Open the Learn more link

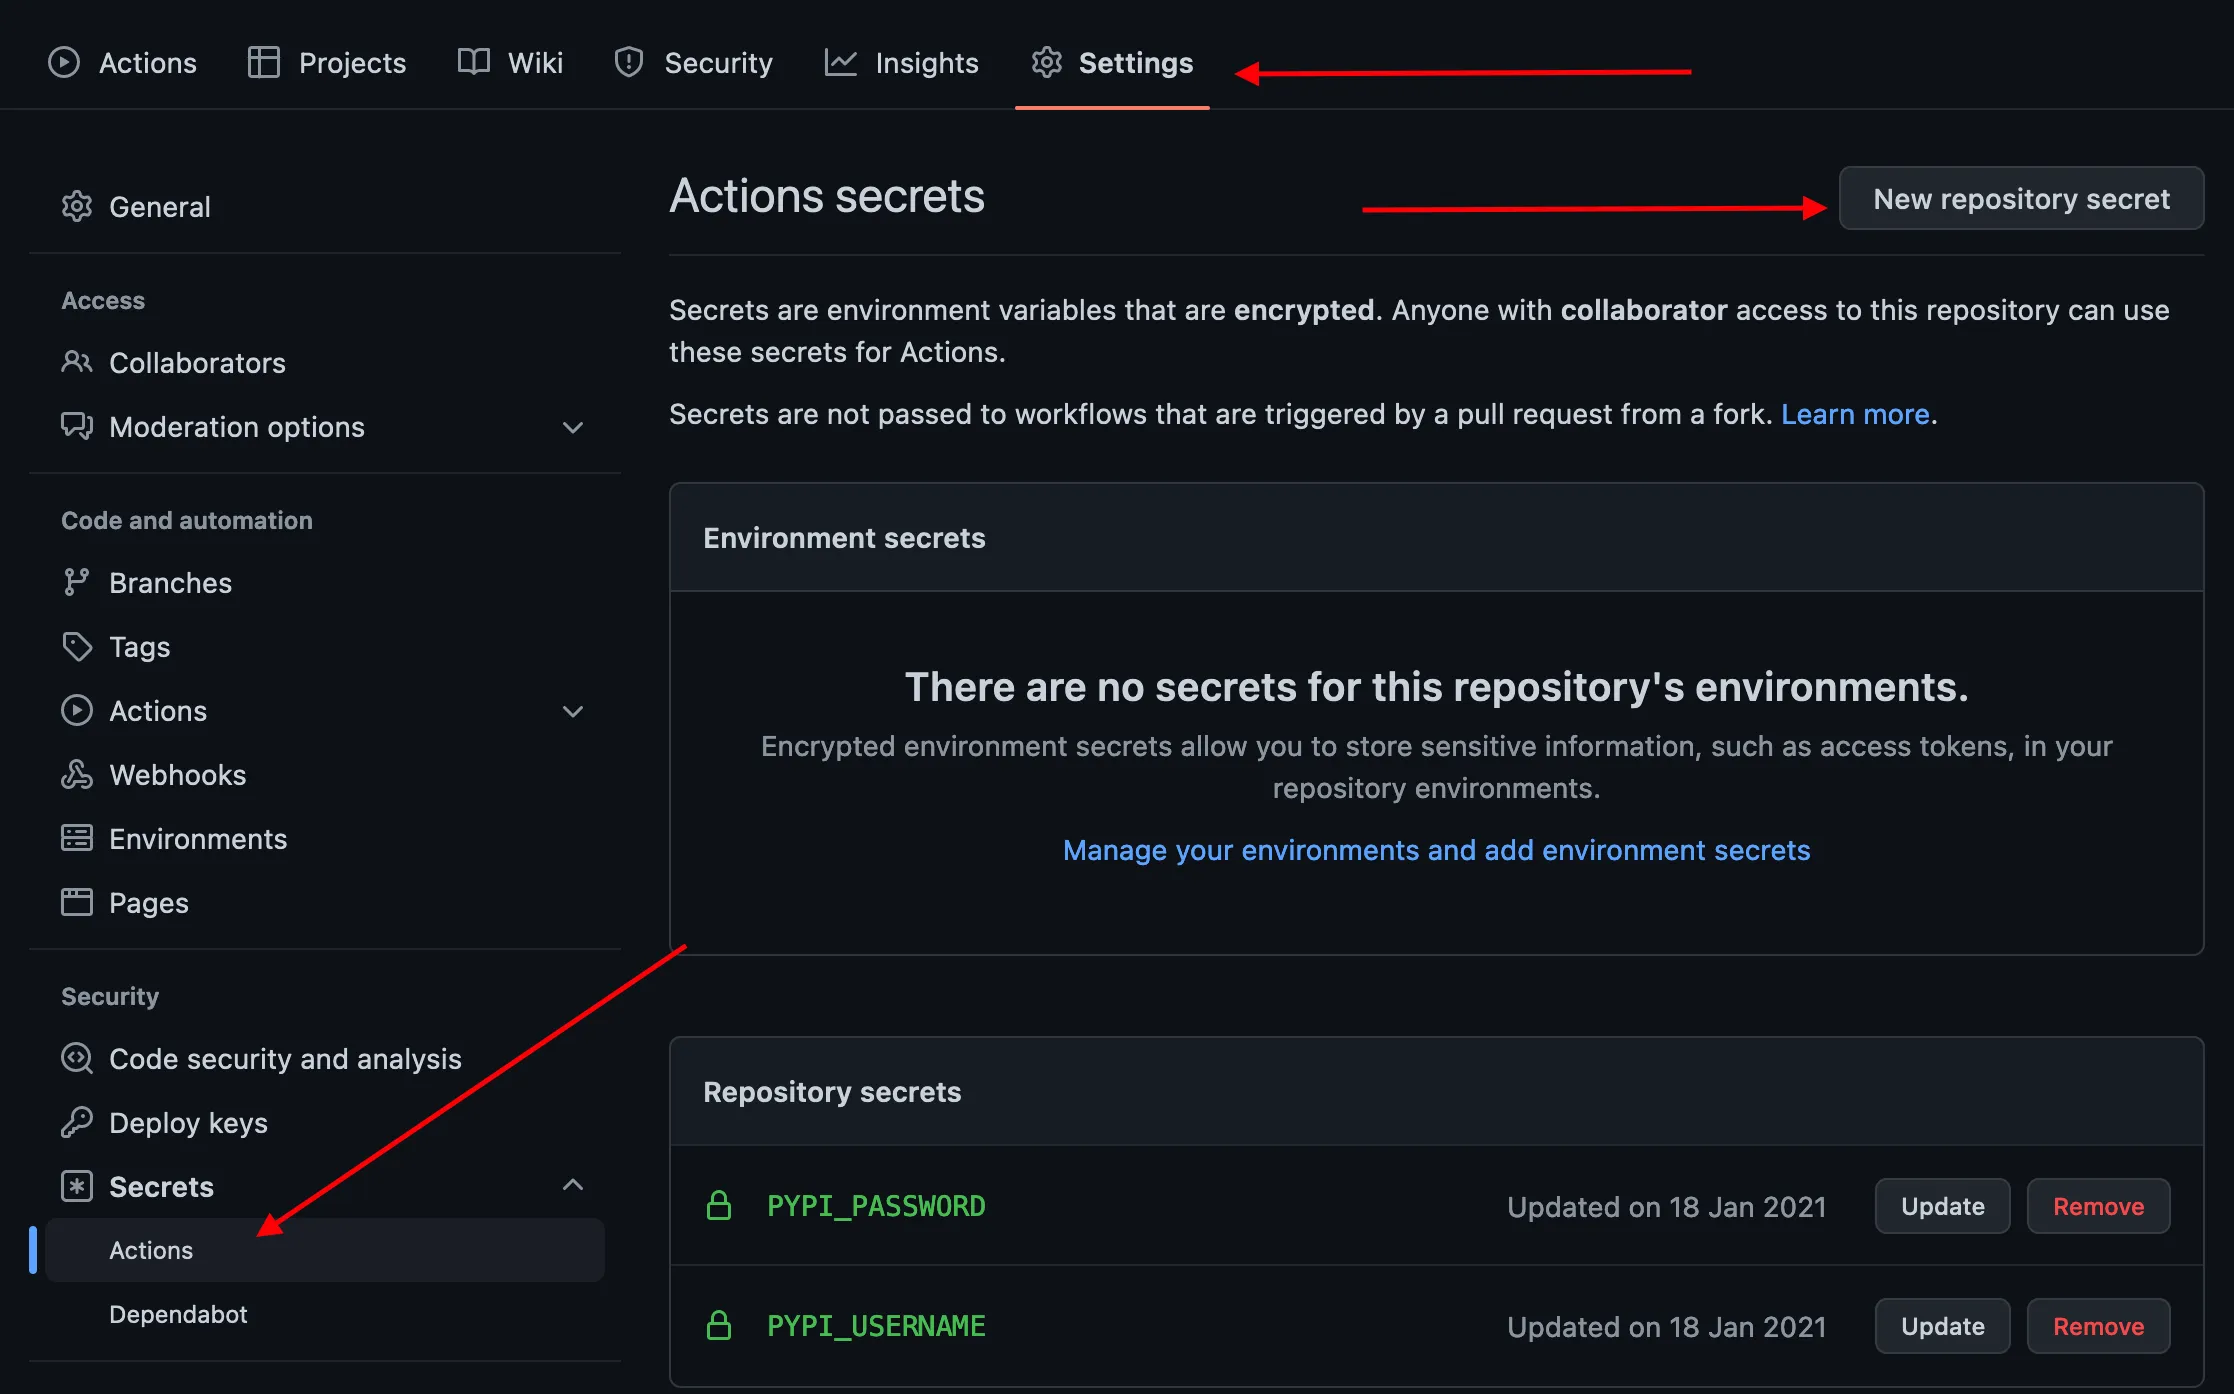click(x=1855, y=414)
